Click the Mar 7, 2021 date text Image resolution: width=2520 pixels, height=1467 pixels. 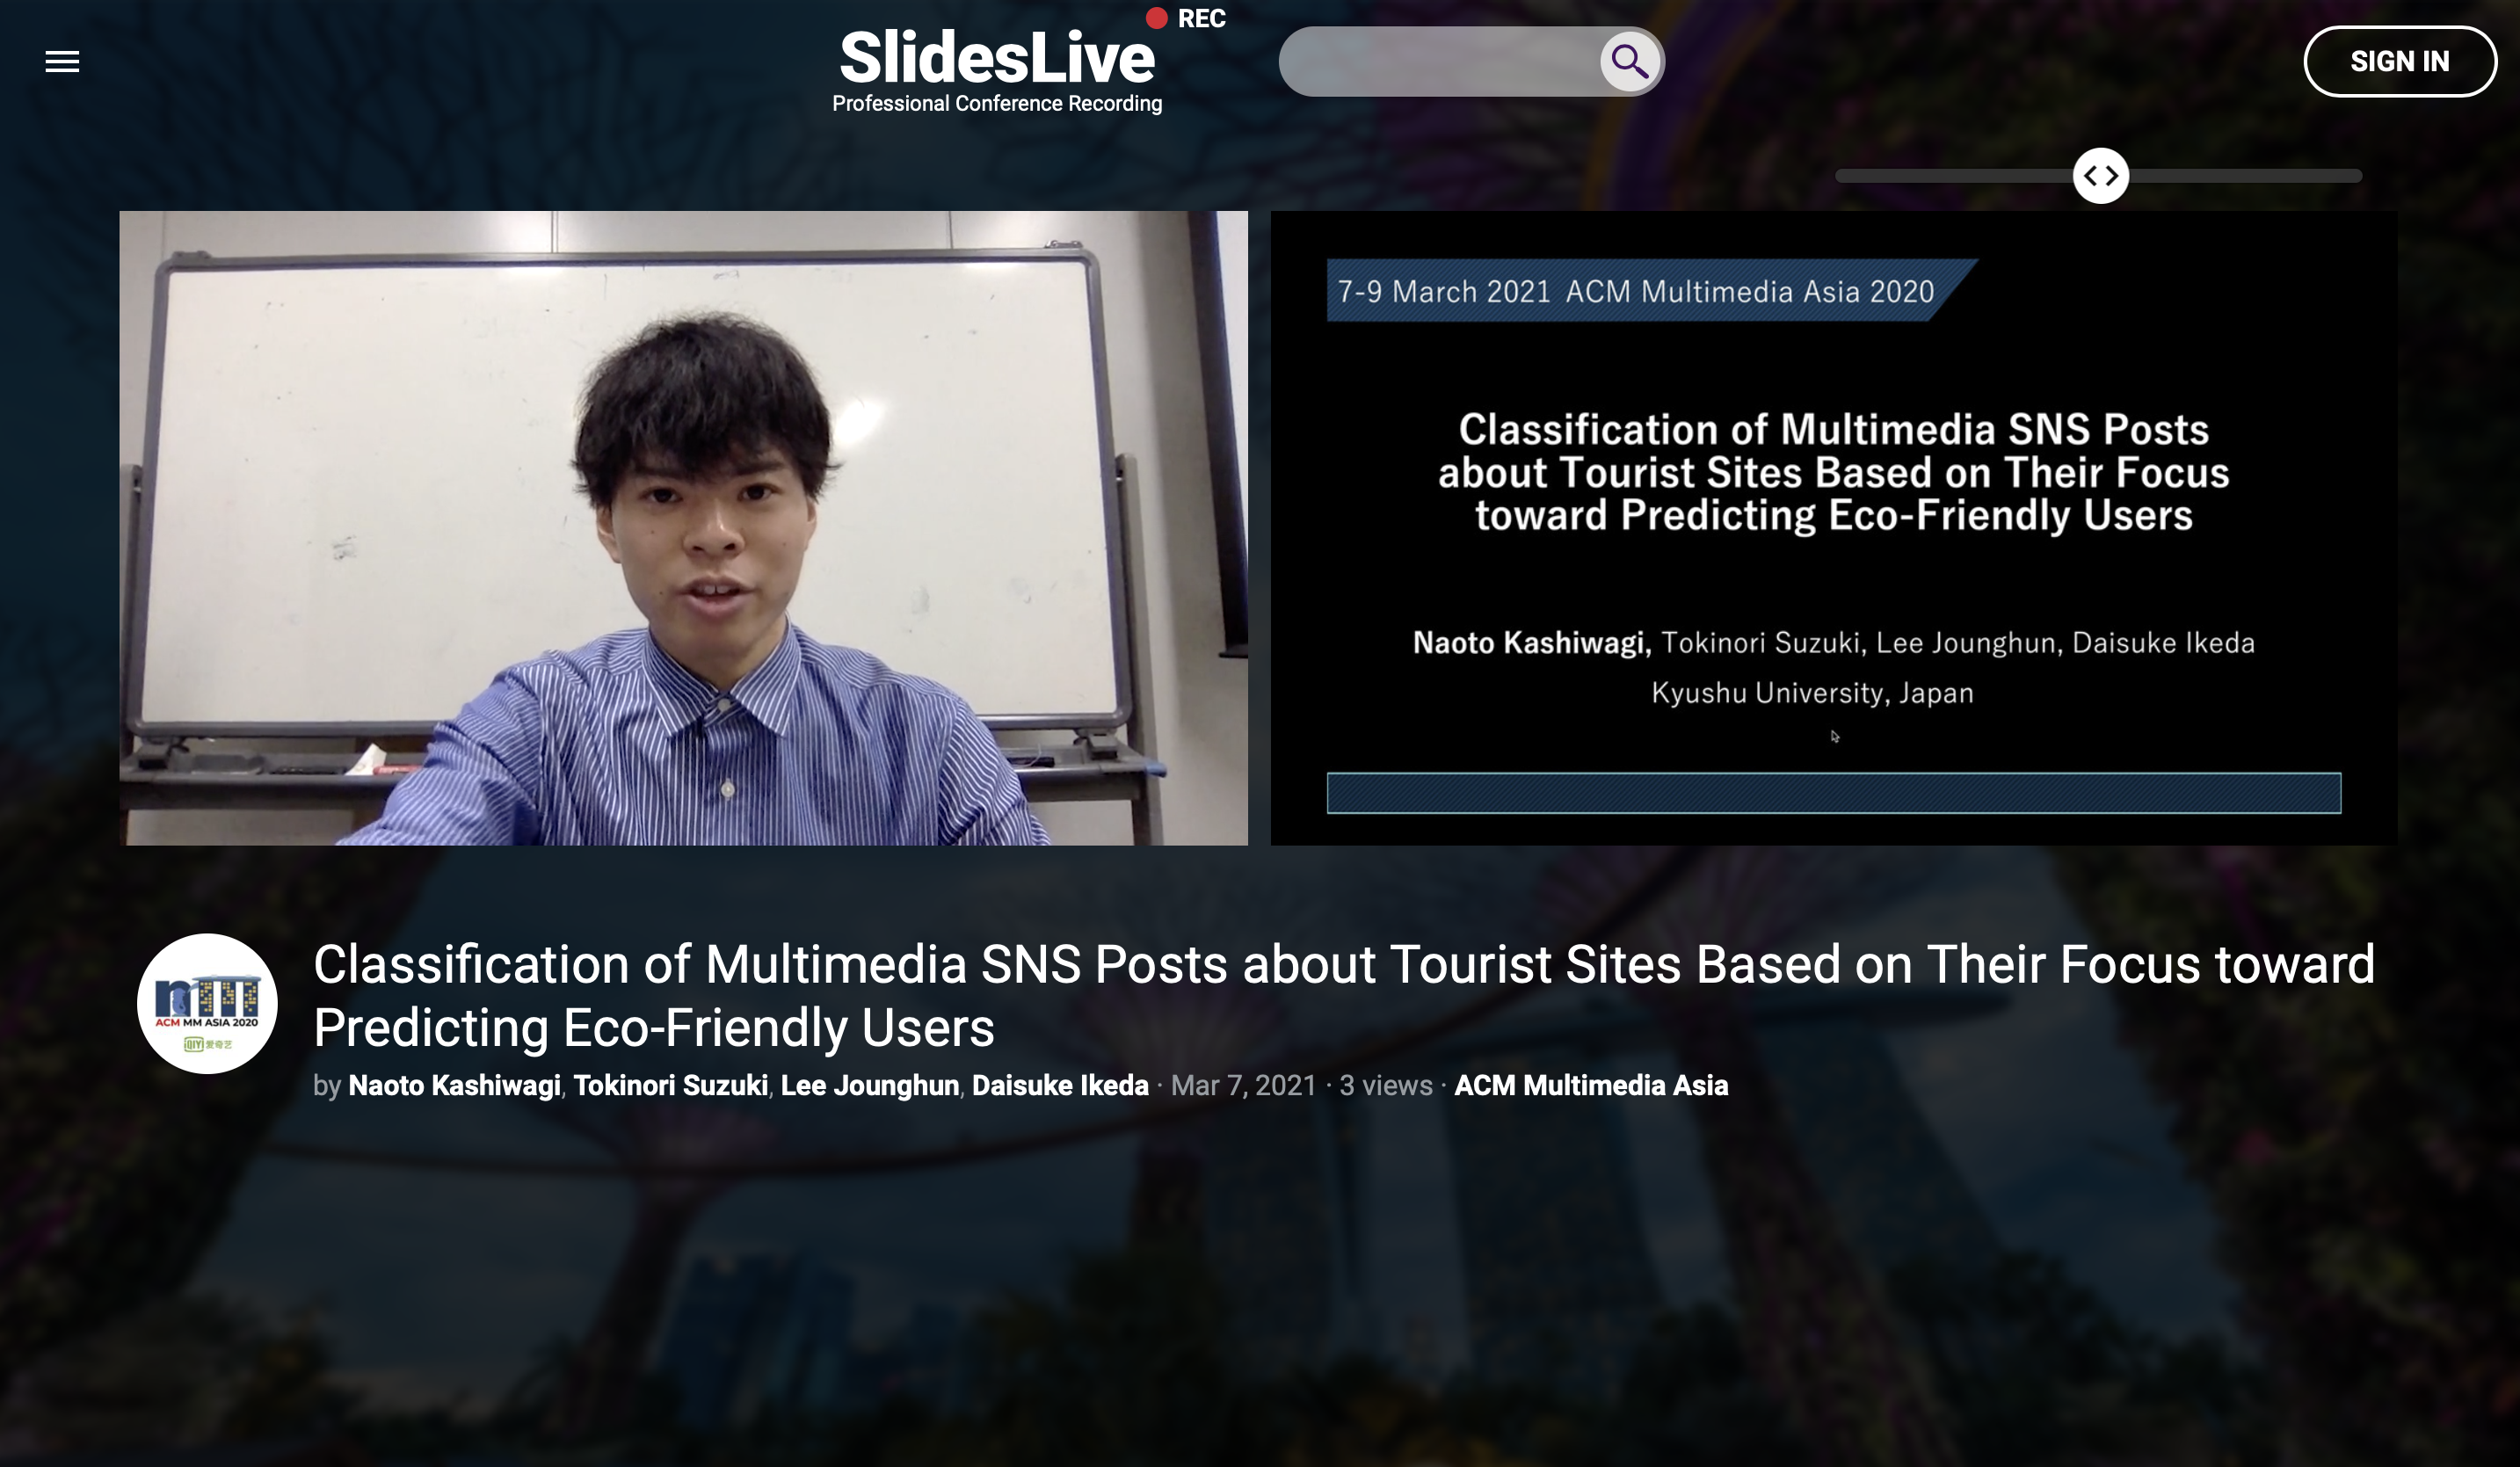pyautogui.click(x=1243, y=1085)
